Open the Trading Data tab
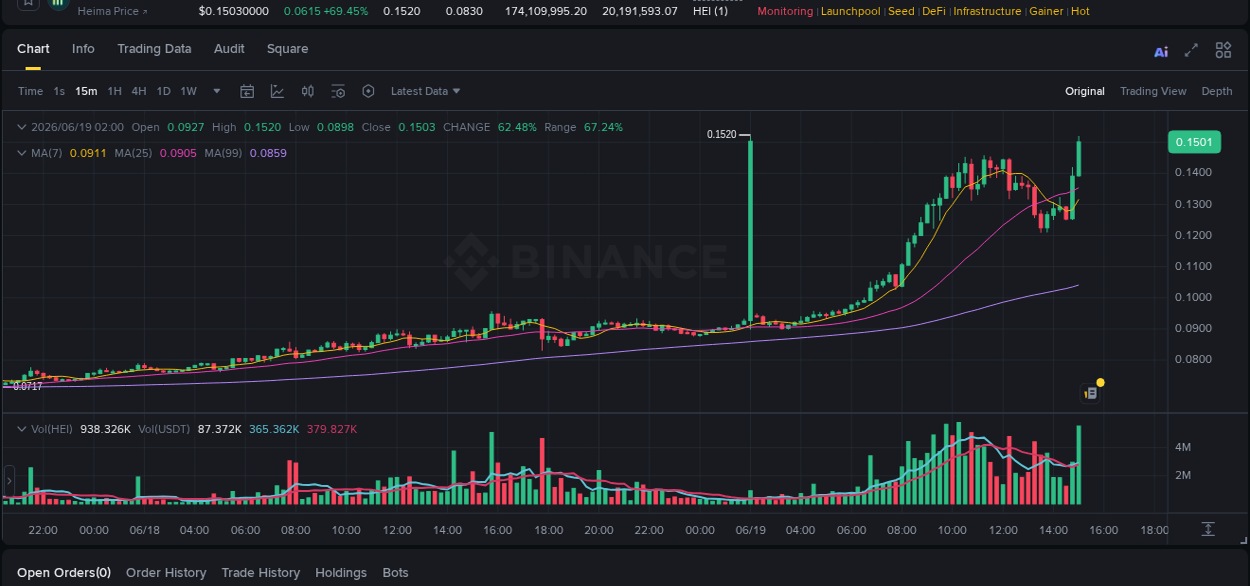 point(154,49)
